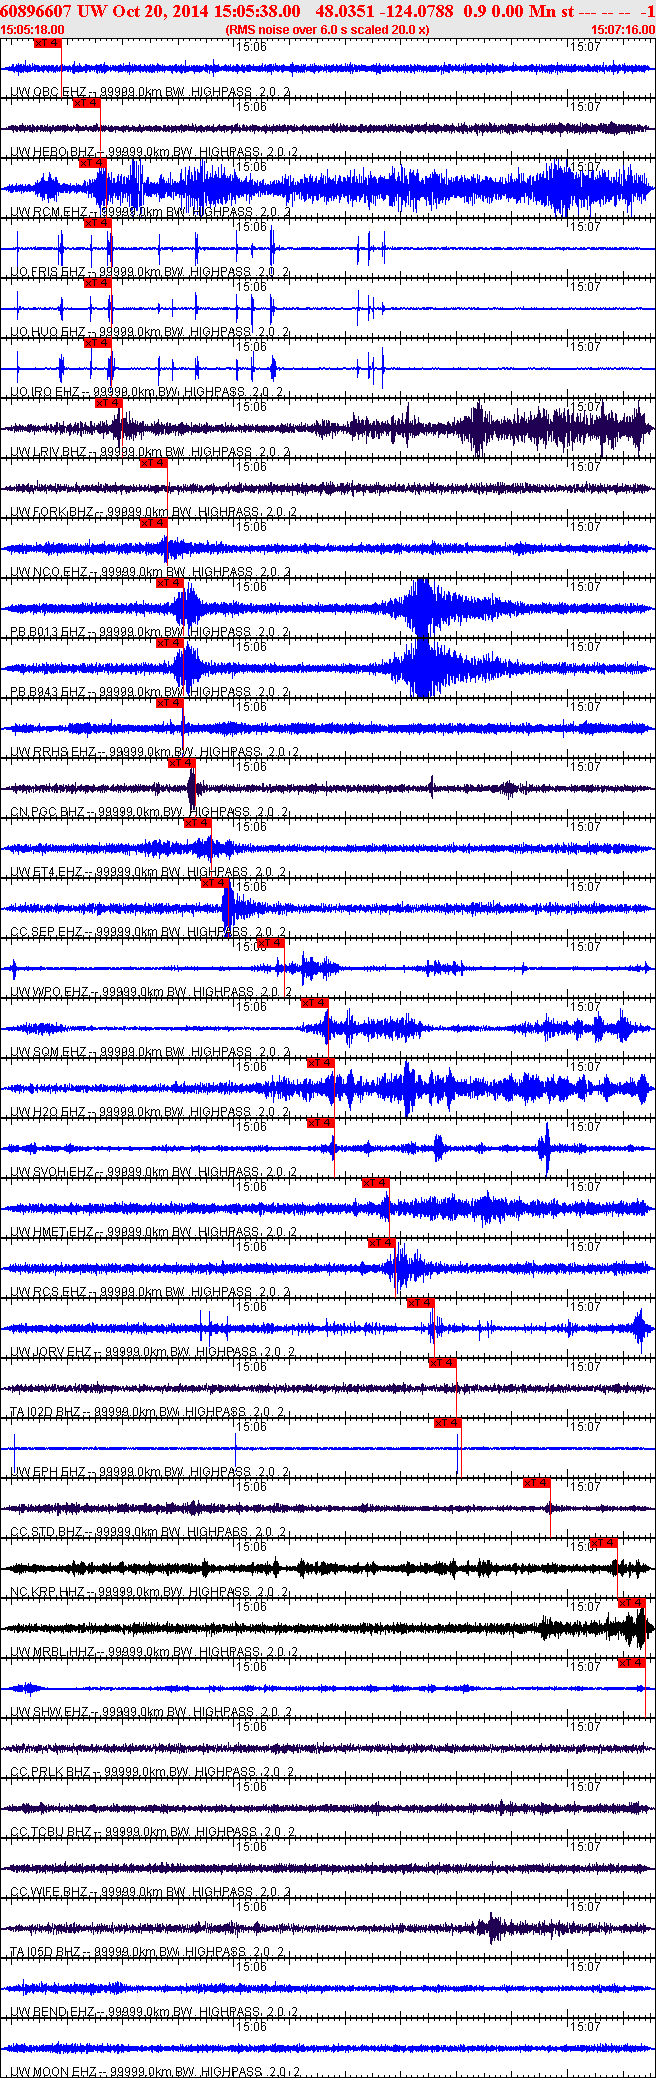Screen dimensions: 656x2078
Task: Select the CC SEP EHZ station label
Action: pos(46,932)
